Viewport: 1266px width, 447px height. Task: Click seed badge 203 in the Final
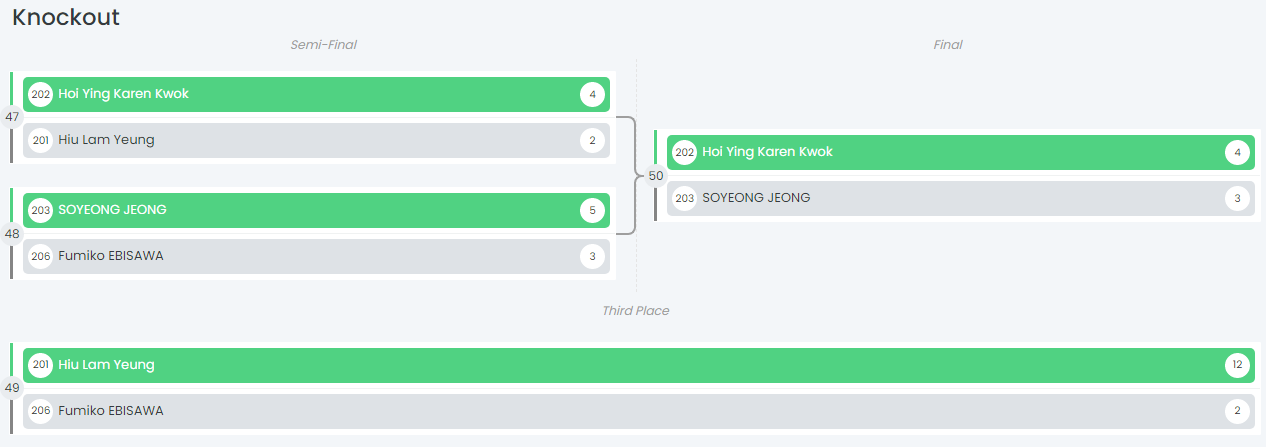(685, 199)
